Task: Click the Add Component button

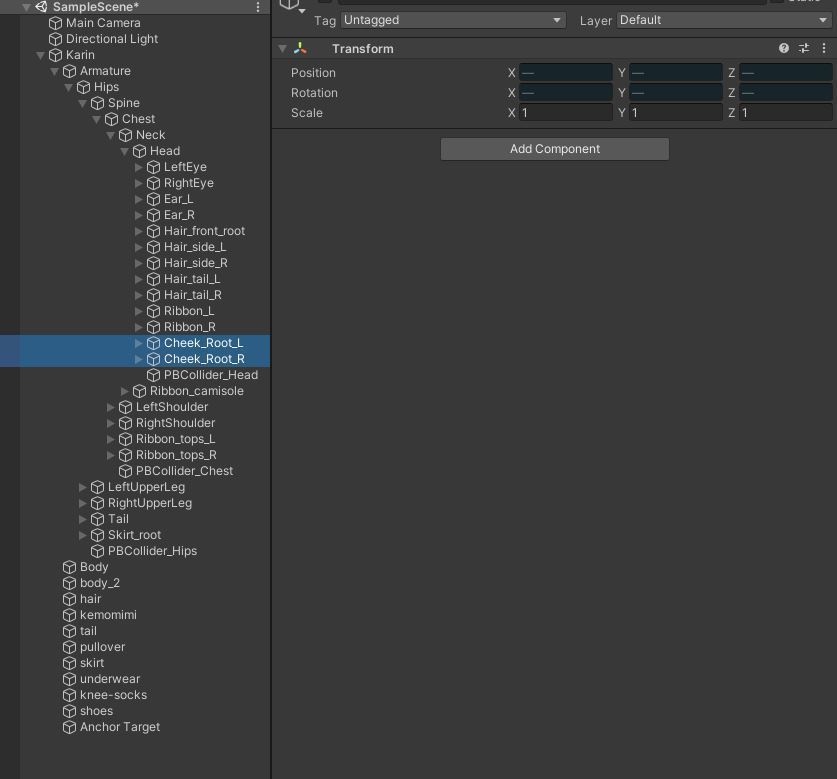Action: [555, 149]
